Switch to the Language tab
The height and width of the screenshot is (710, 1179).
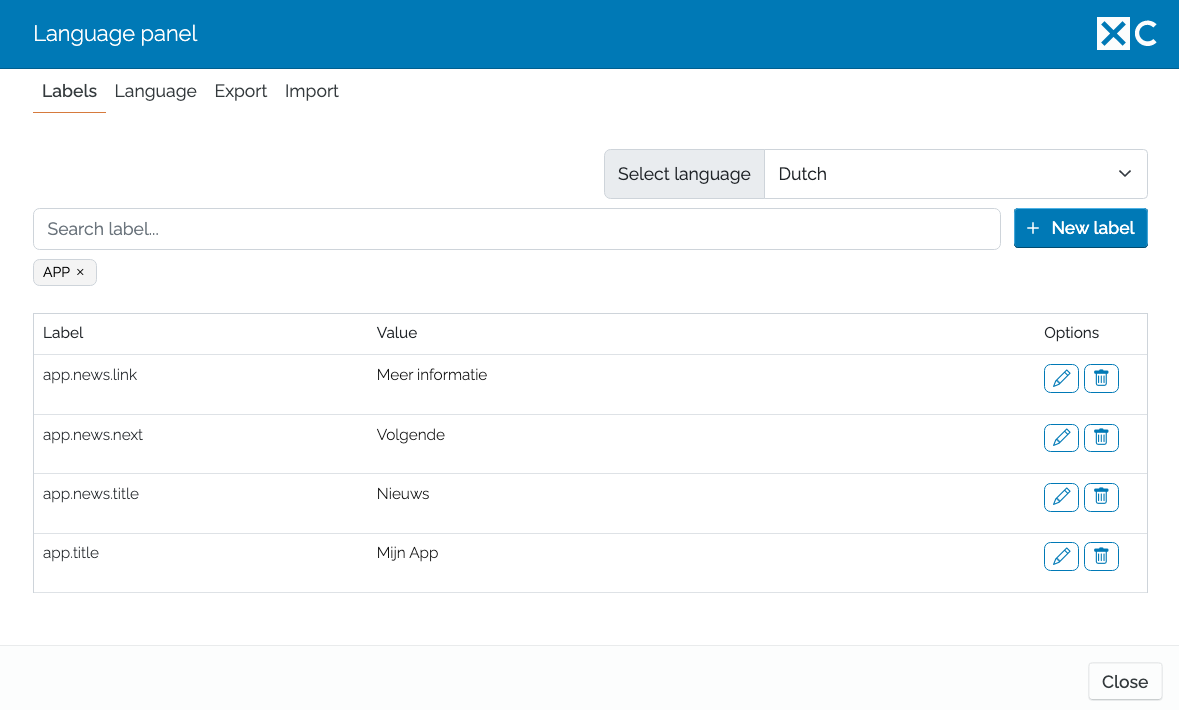(x=156, y=91)
